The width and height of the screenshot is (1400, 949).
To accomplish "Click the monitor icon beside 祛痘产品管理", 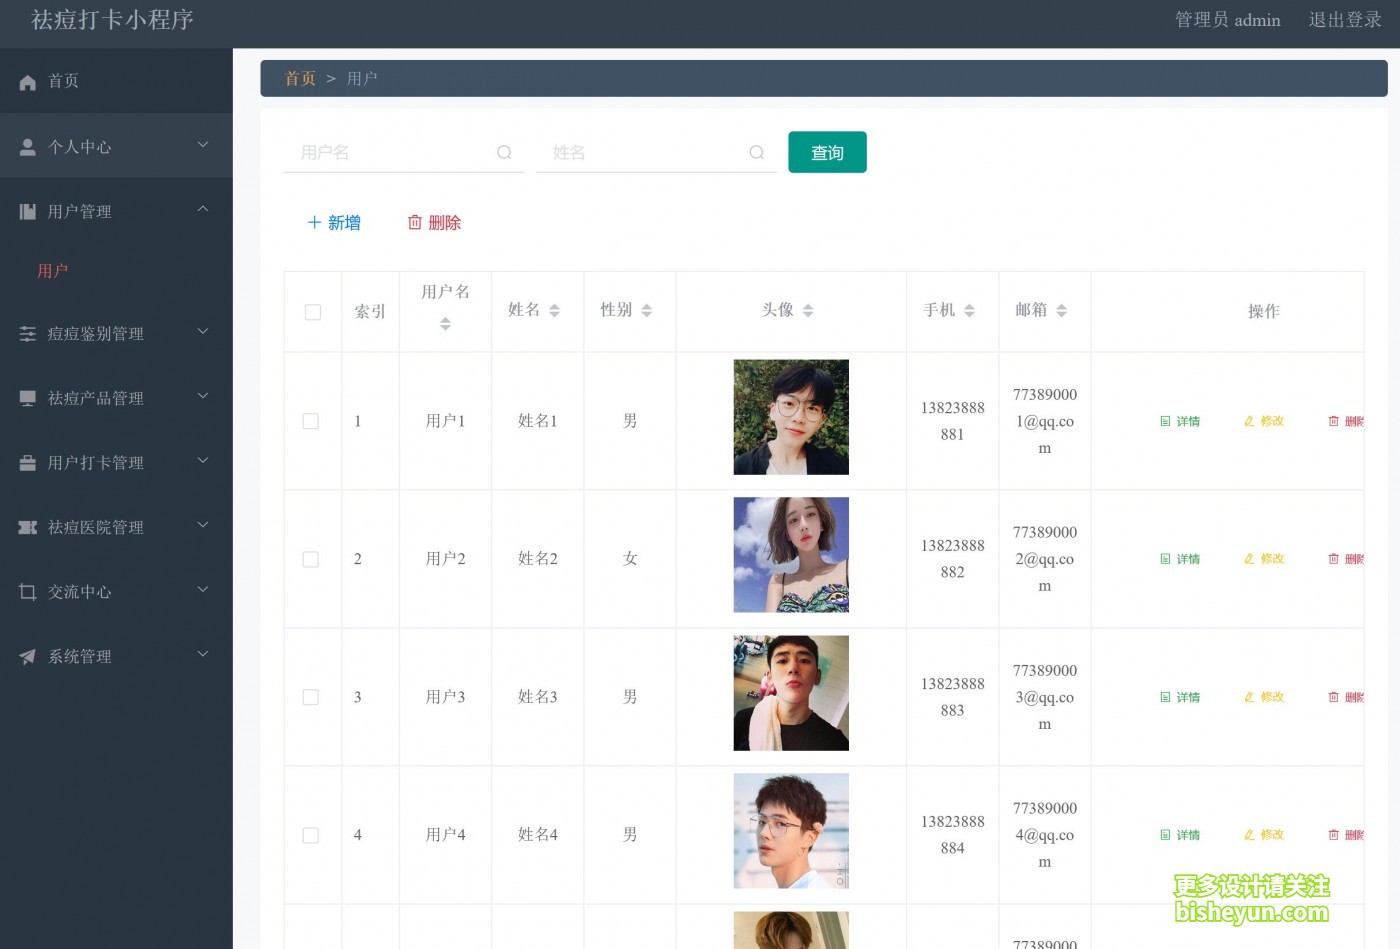I will [x=28, y=398].
